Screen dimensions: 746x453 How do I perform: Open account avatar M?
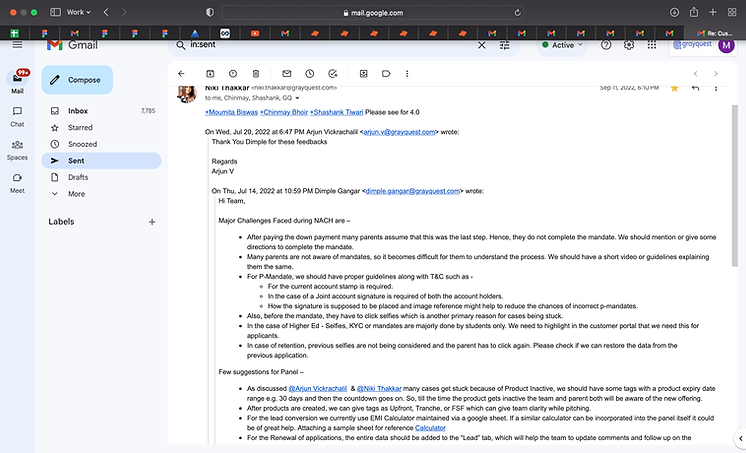pyautogui.click(x=726, y=45)
